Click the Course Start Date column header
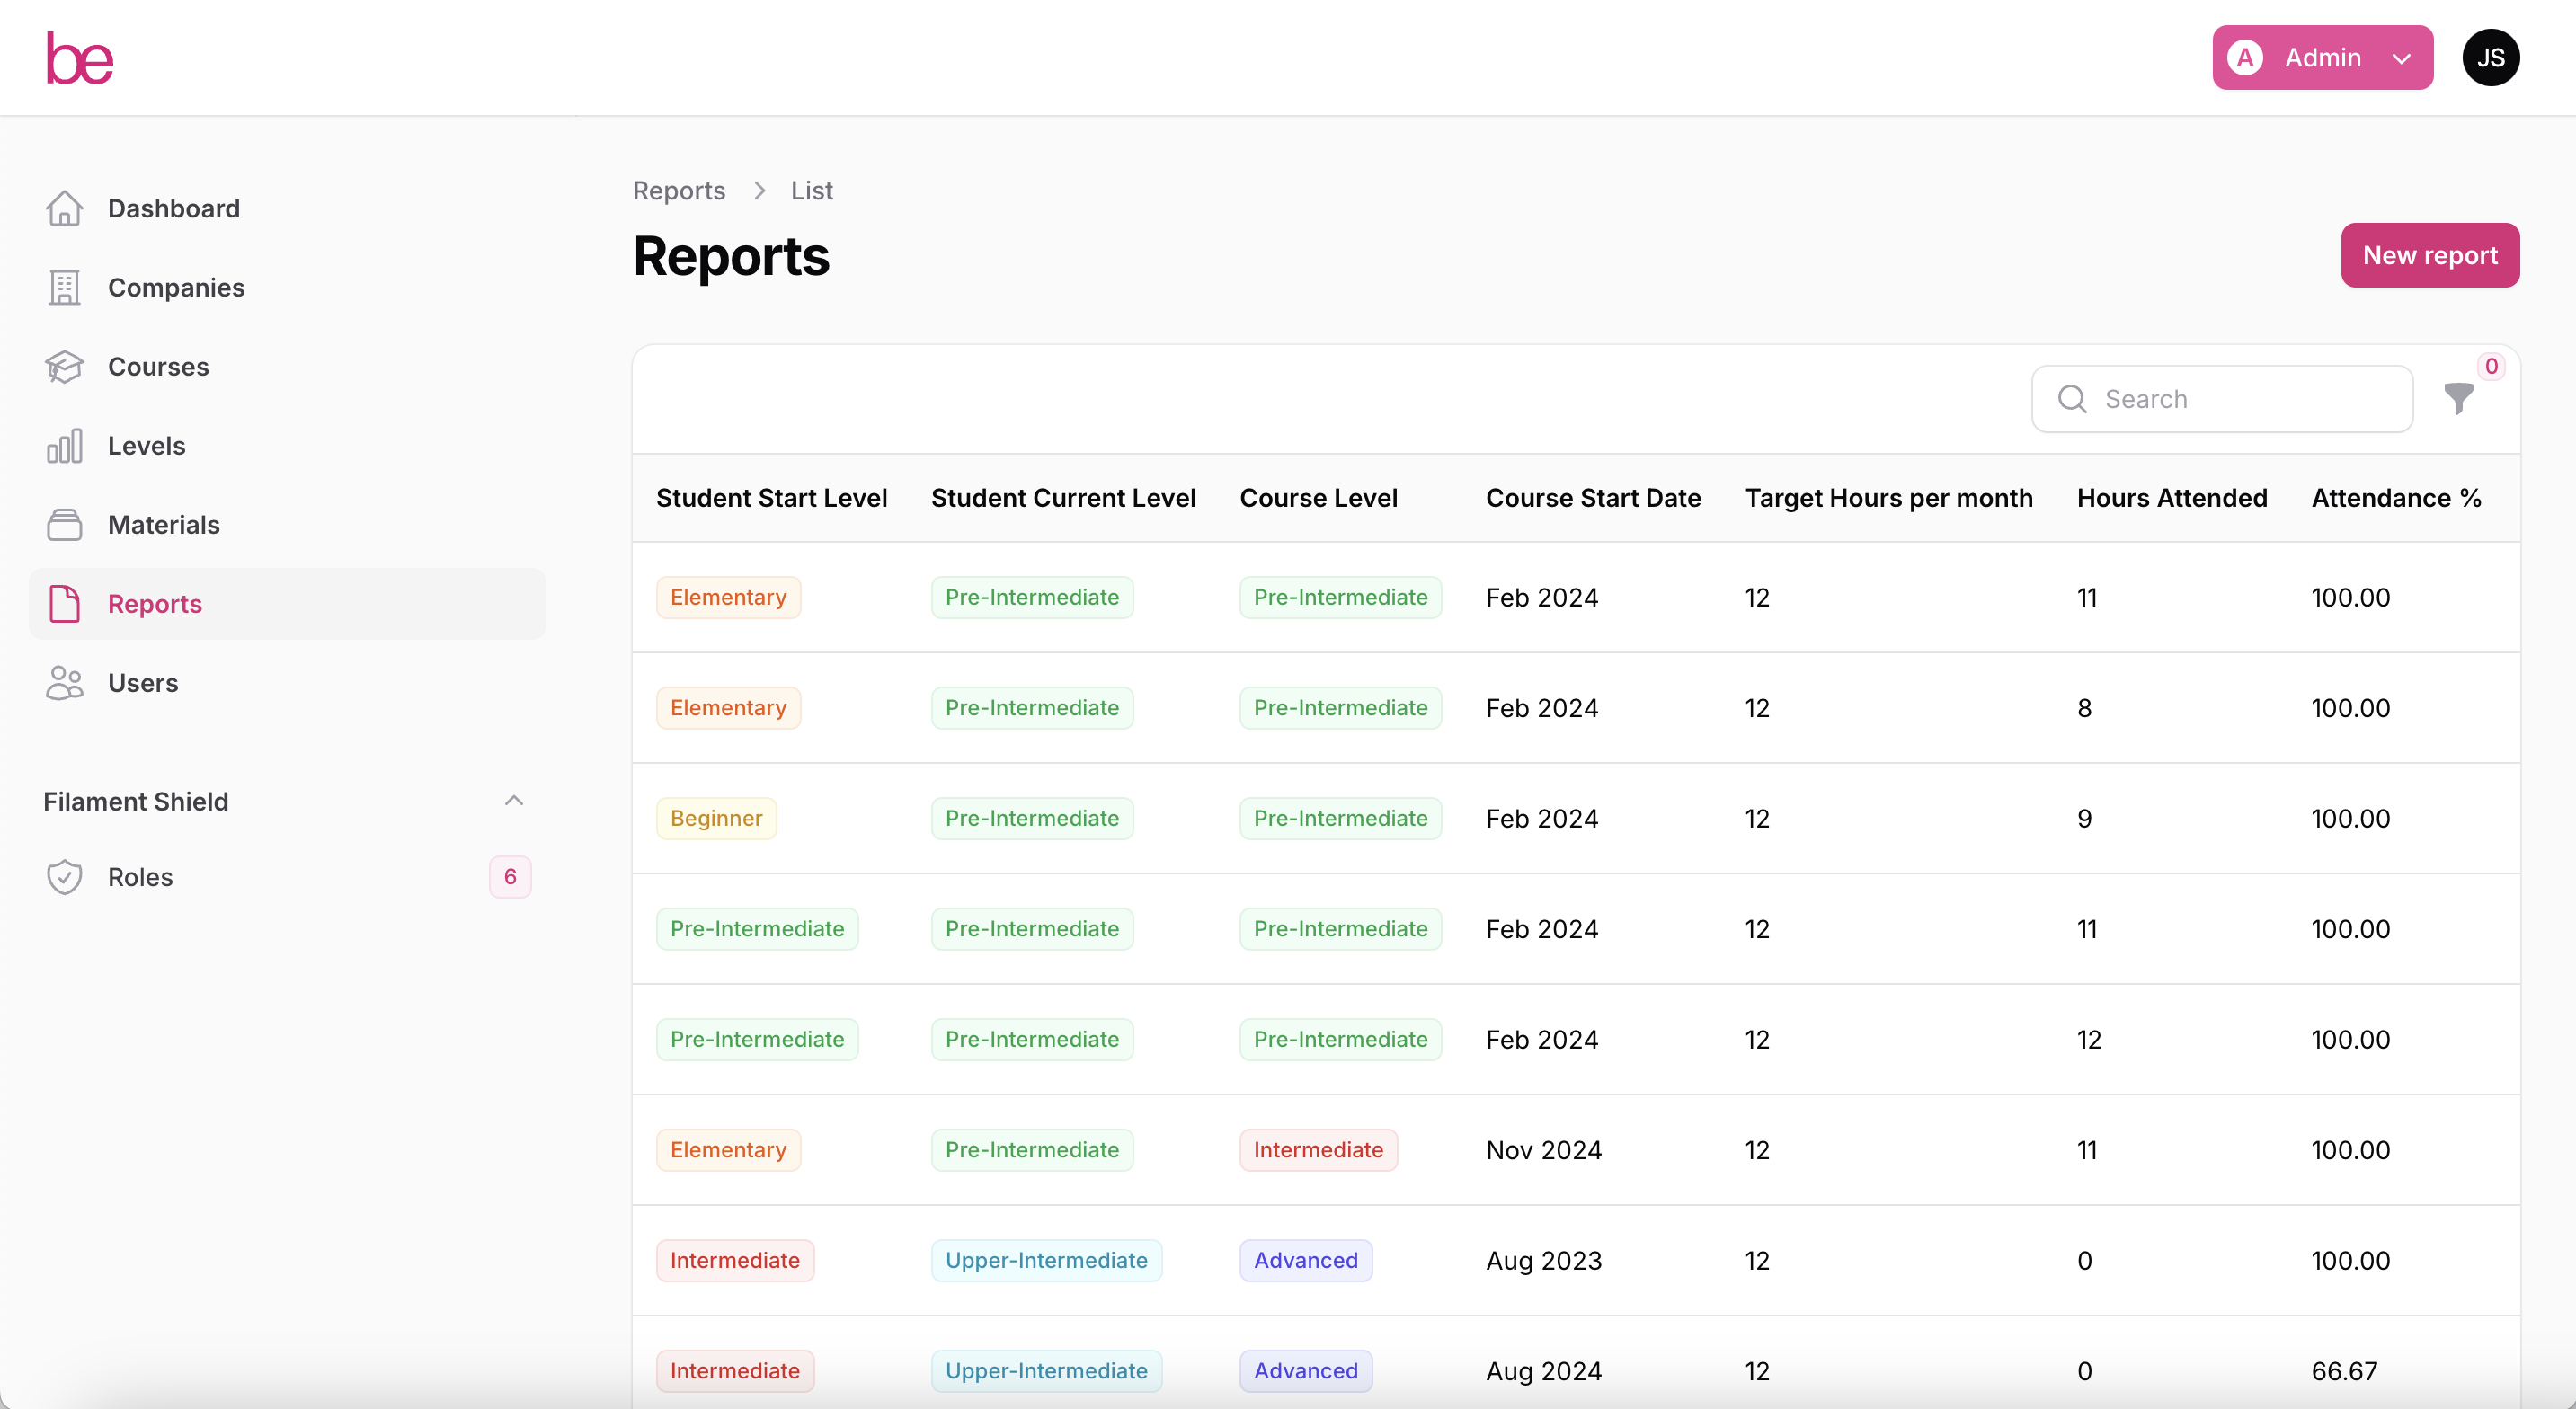 coord(1592,497)
